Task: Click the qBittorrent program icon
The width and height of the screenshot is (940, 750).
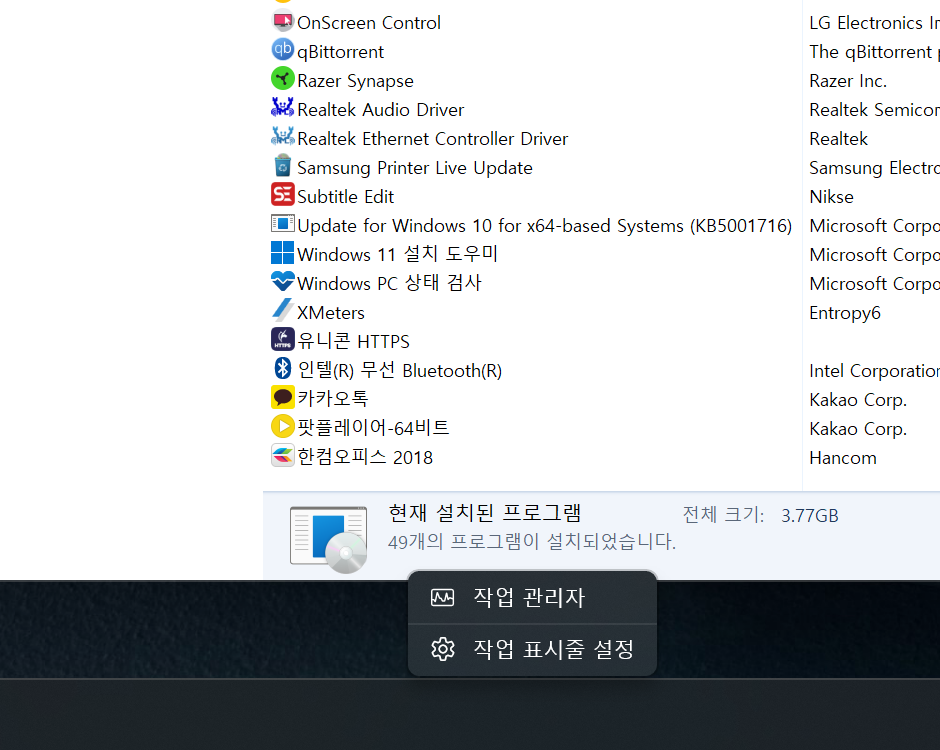Action: (282, 50)
